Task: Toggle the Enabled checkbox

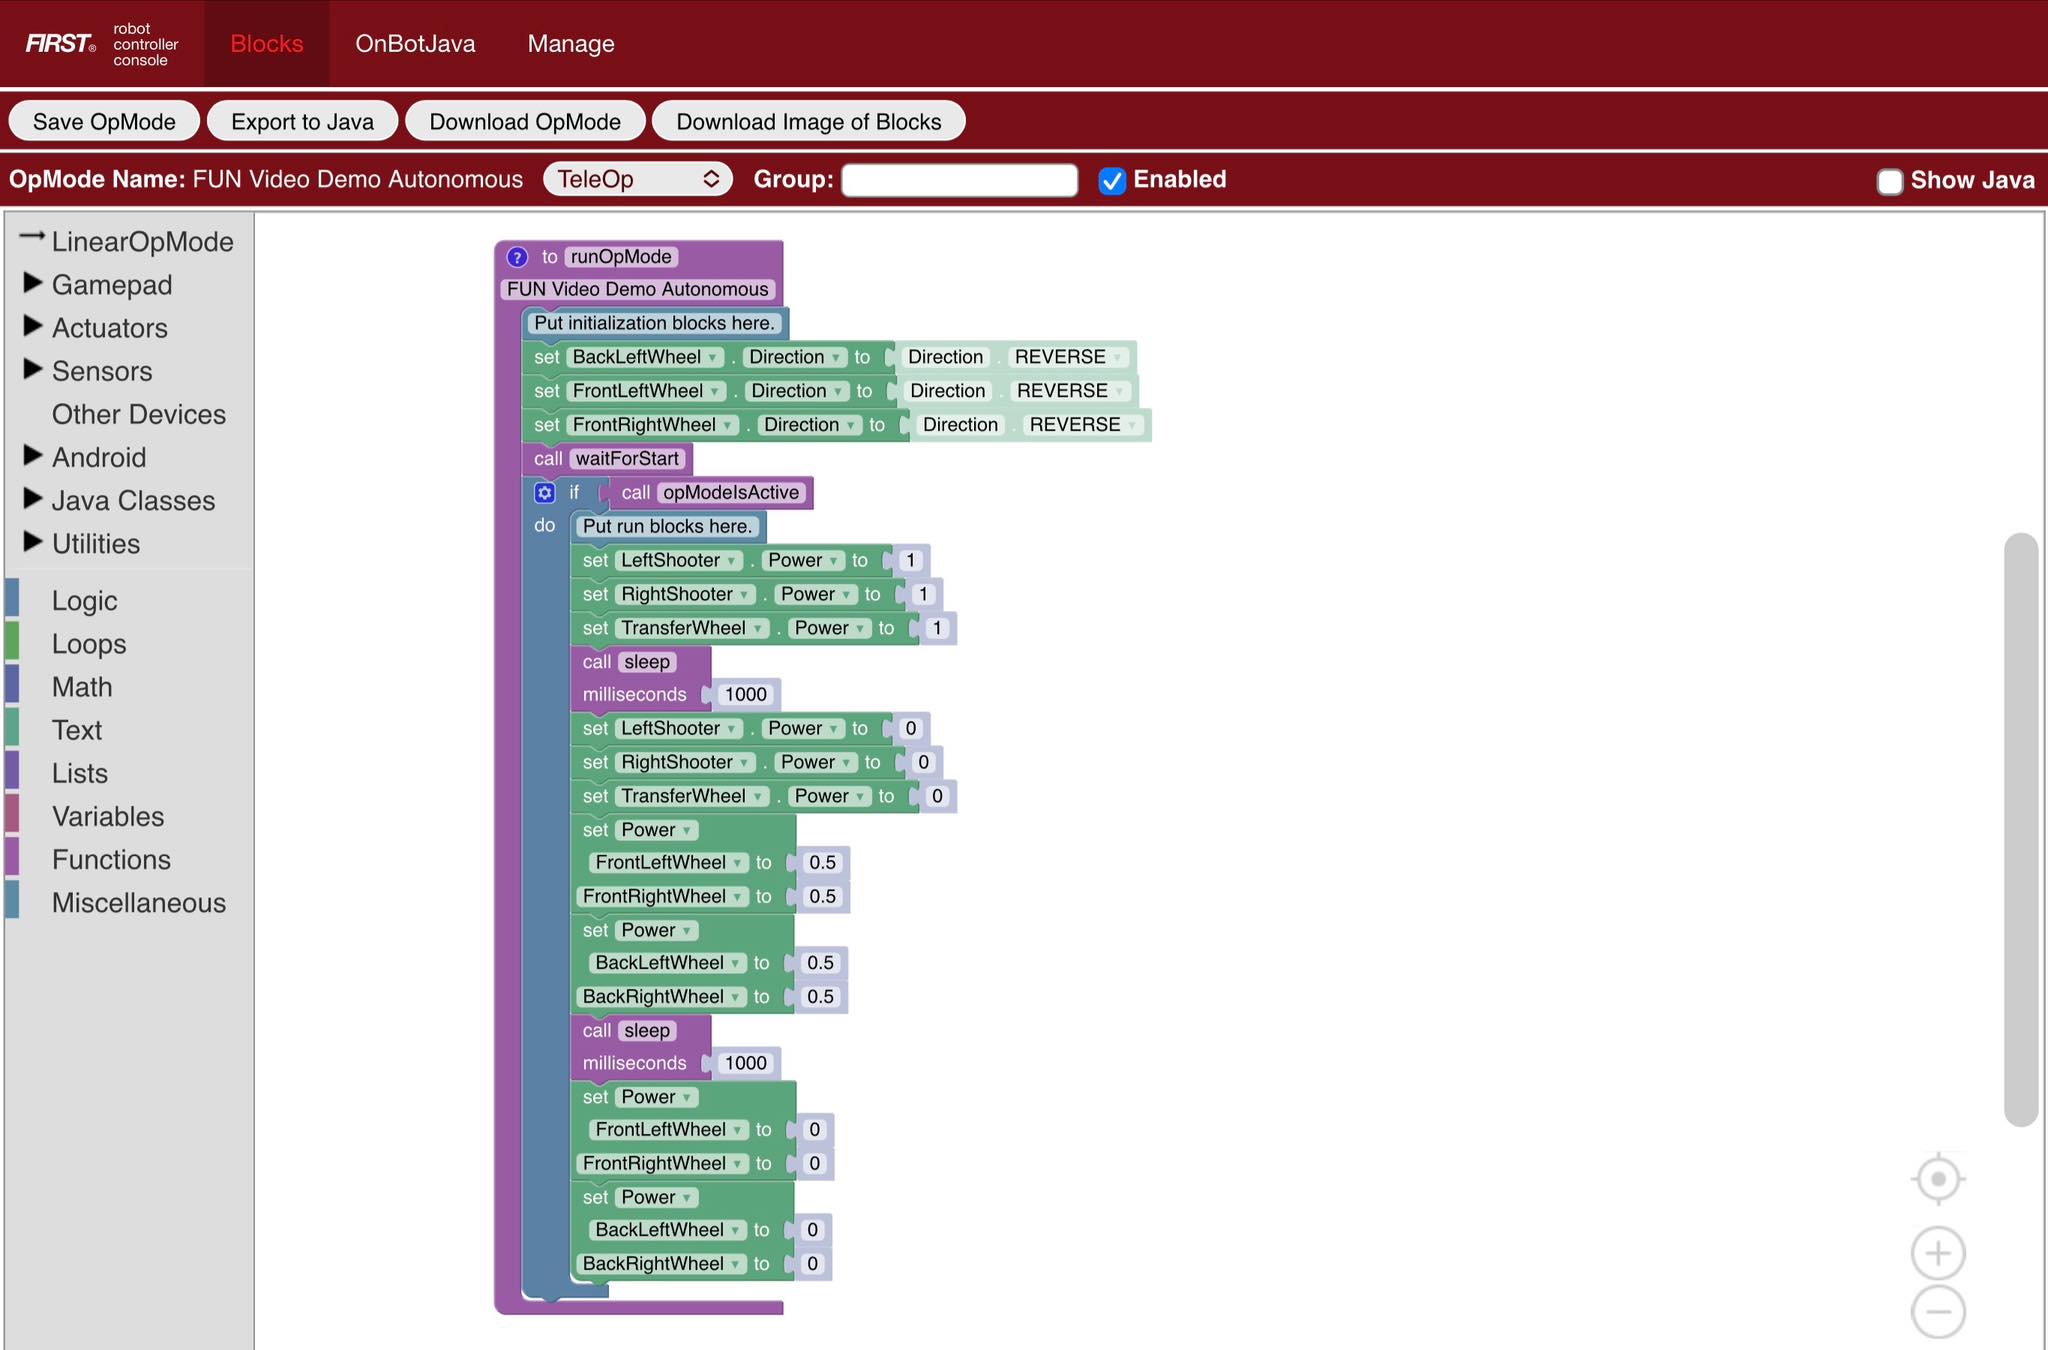Action: 1112,180
